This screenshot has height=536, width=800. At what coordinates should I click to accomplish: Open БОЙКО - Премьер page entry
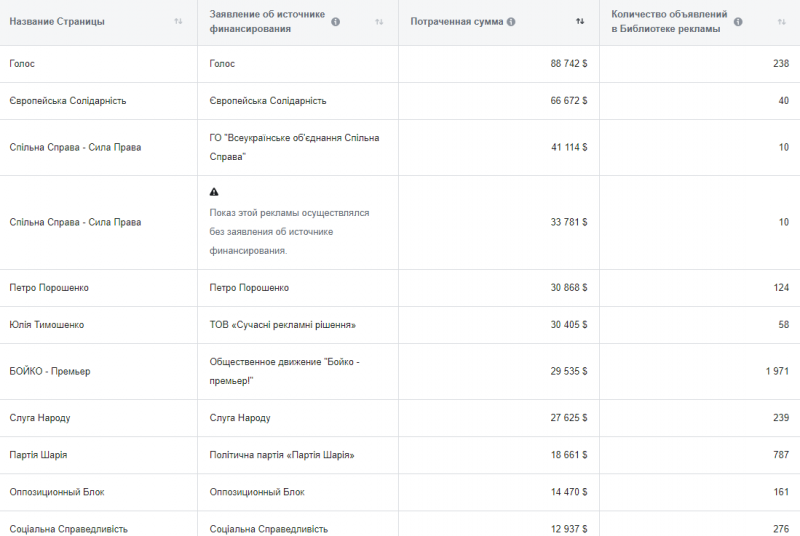coord(50,372)
